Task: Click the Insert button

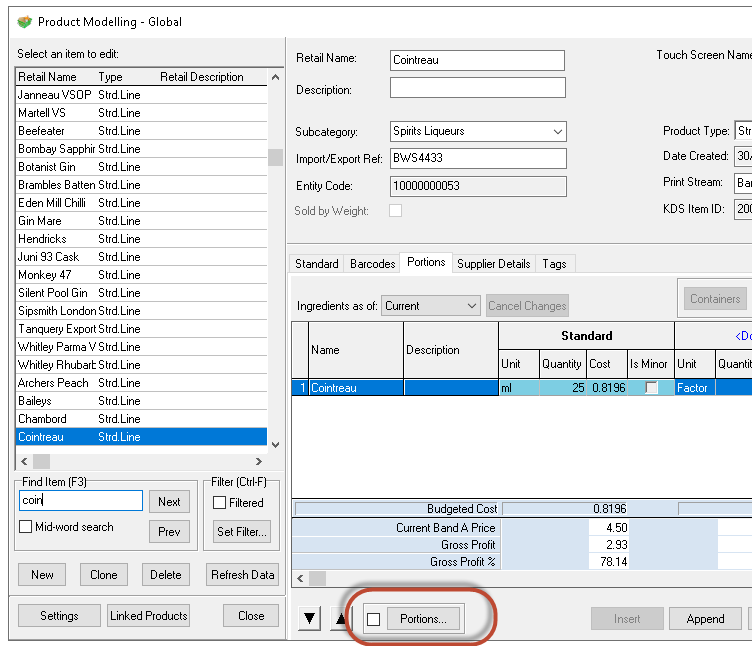Action: tap(627, 619)
